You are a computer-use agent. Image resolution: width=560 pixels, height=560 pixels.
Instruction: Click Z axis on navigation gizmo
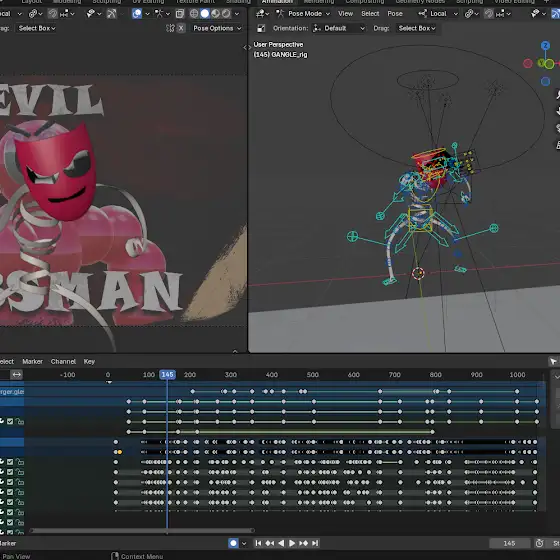tap(545, 46)
